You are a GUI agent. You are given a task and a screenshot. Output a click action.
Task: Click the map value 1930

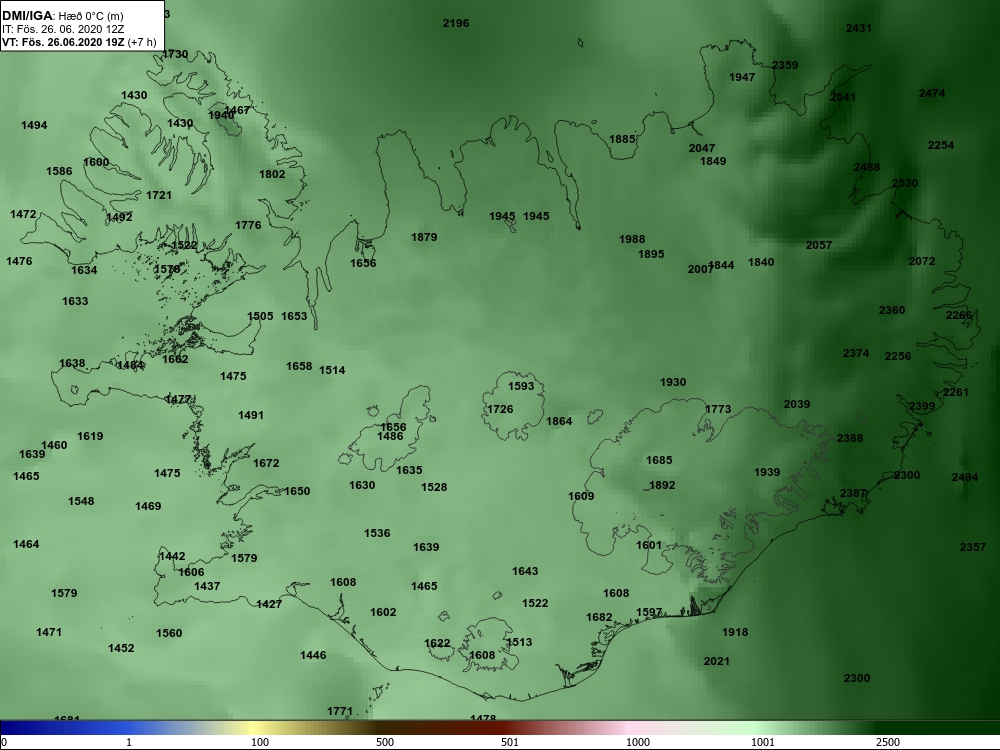673,382
